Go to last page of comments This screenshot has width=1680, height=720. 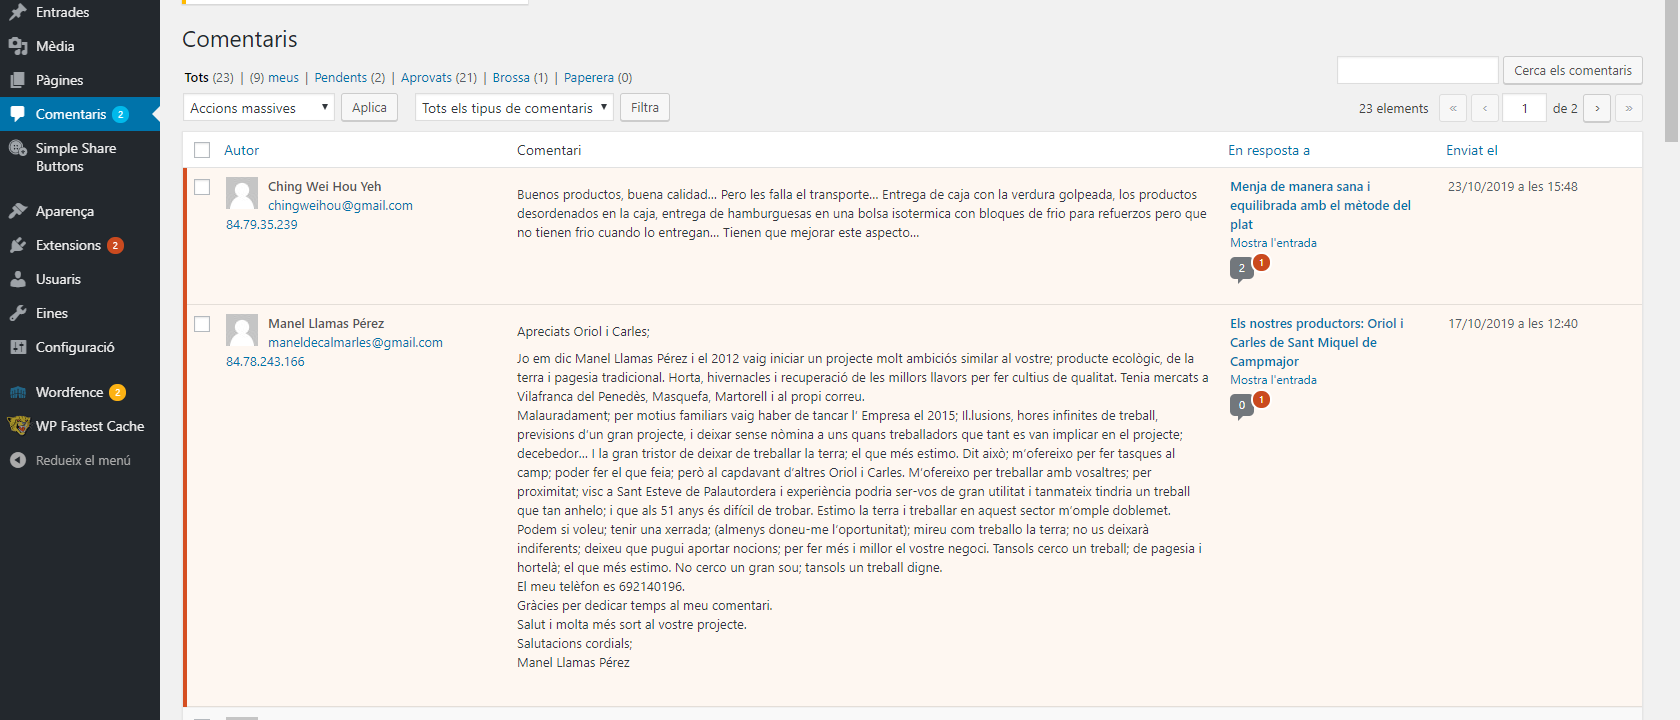coord(1629,108)
